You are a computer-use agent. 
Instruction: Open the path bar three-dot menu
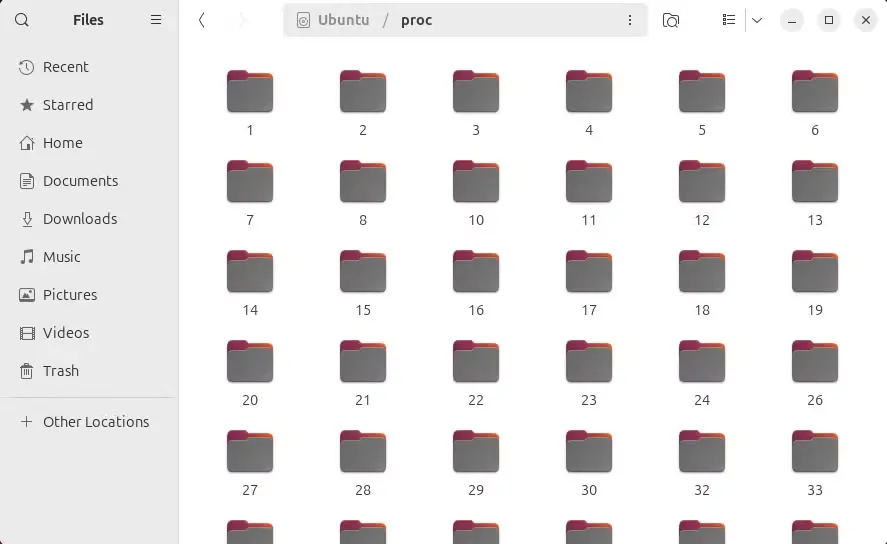pyautogui.click(x=630, y=20)
